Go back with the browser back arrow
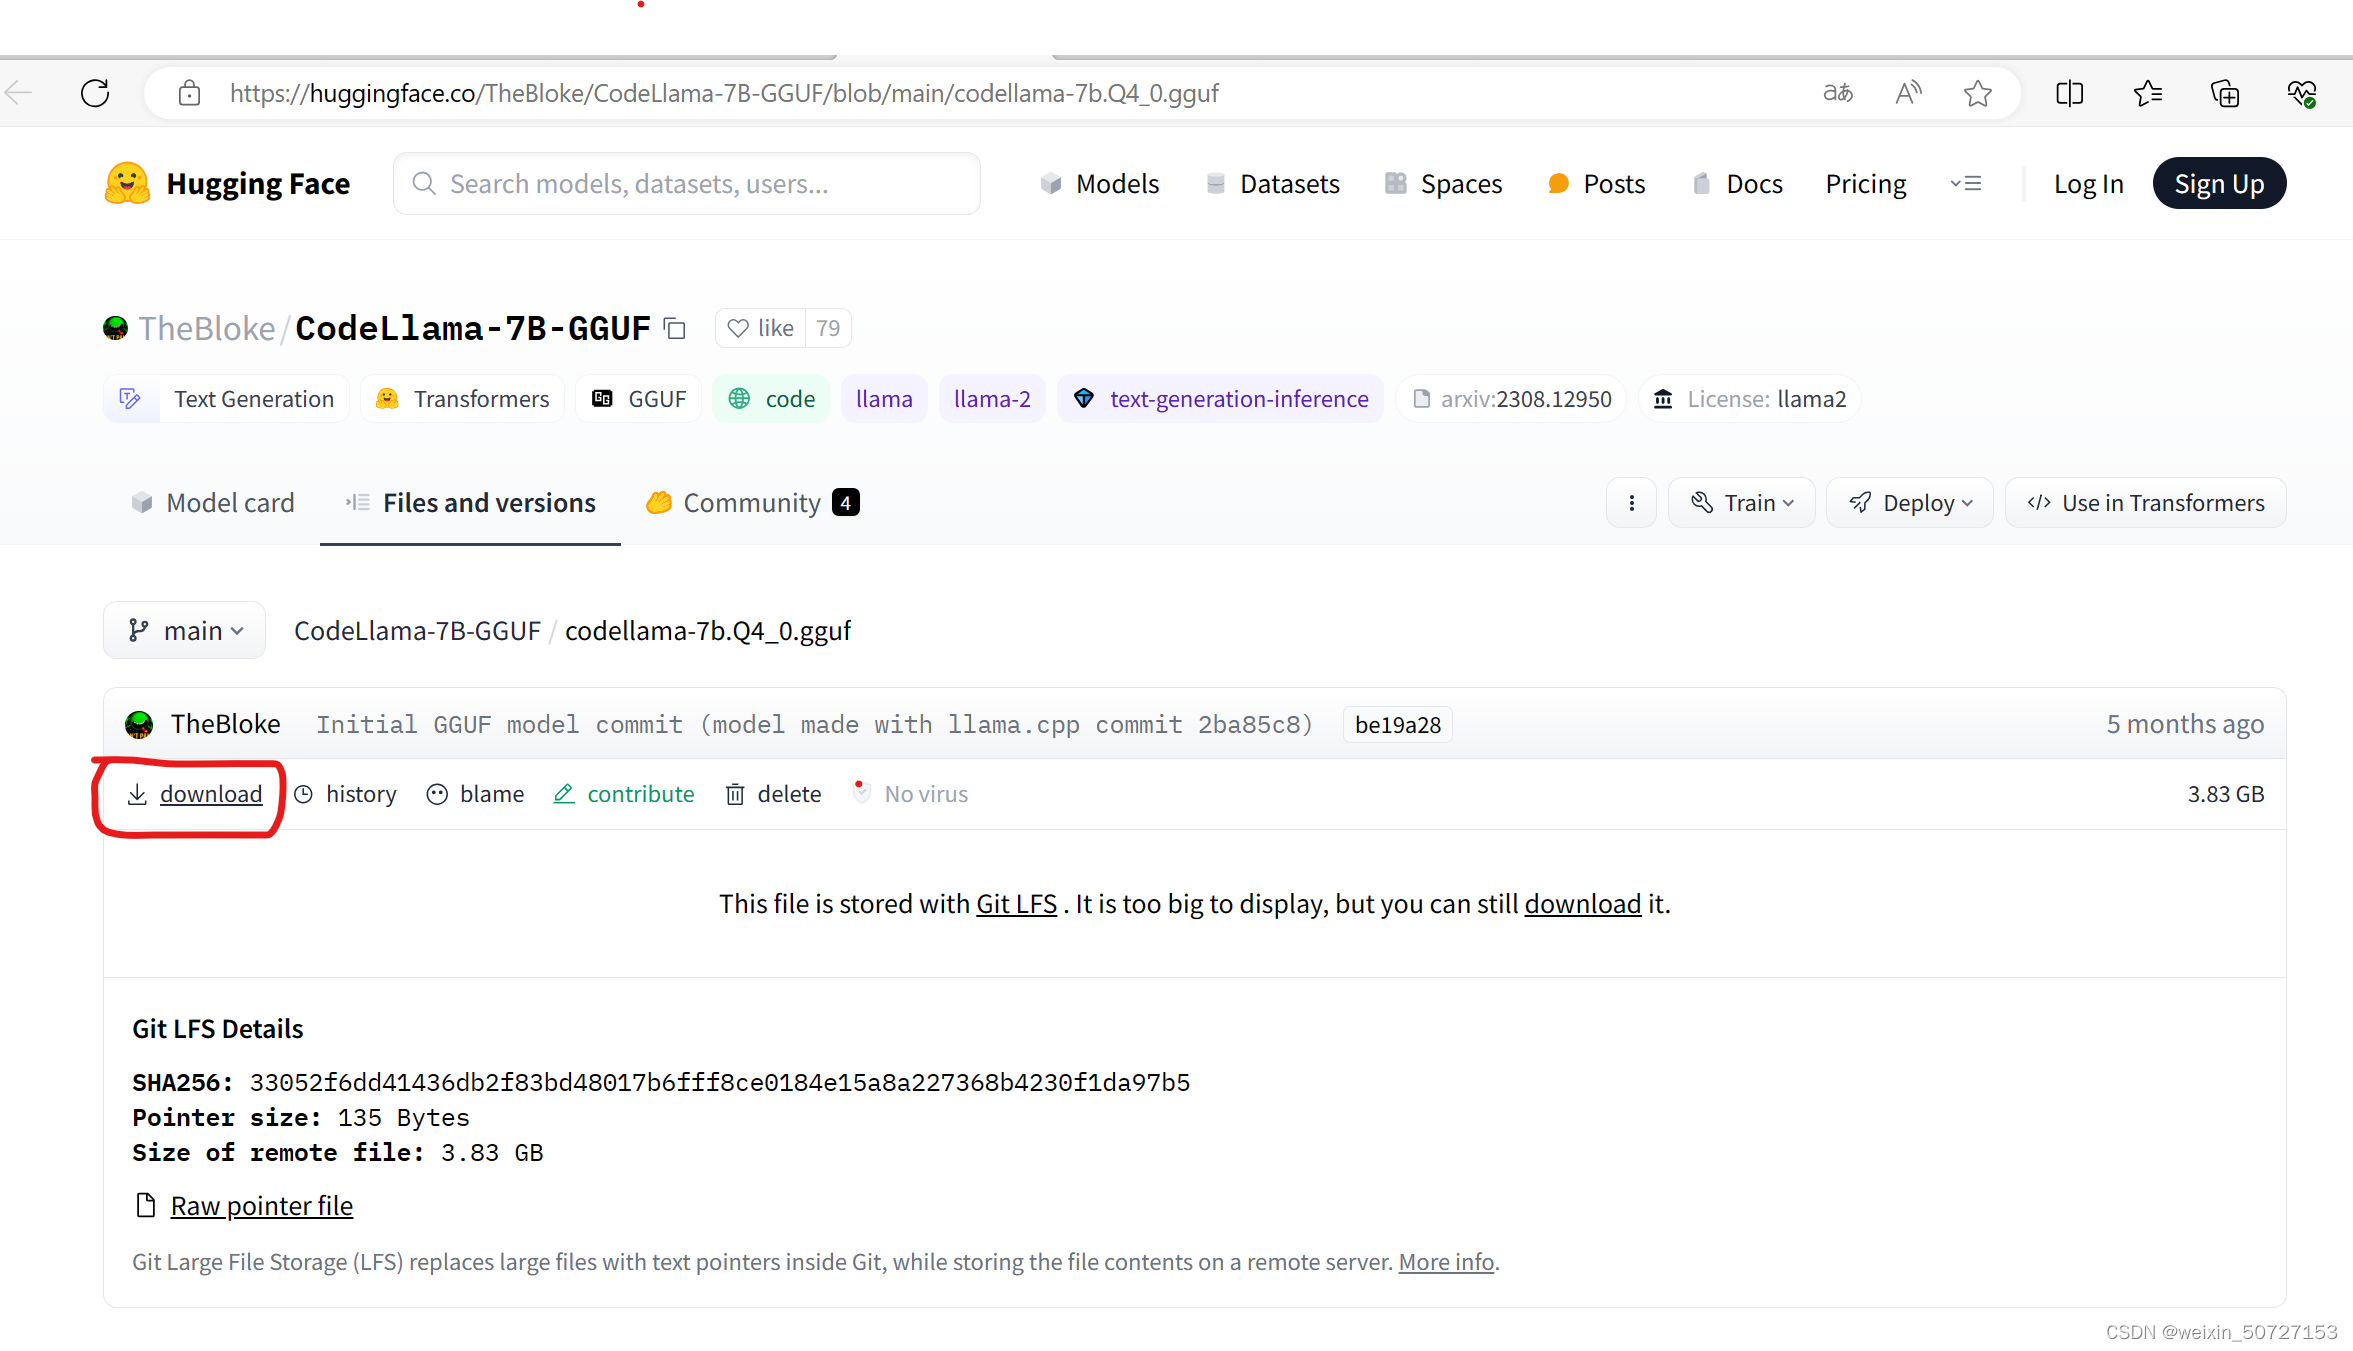The width and height of the screenshot is (2353, 1351). [18, 93]
